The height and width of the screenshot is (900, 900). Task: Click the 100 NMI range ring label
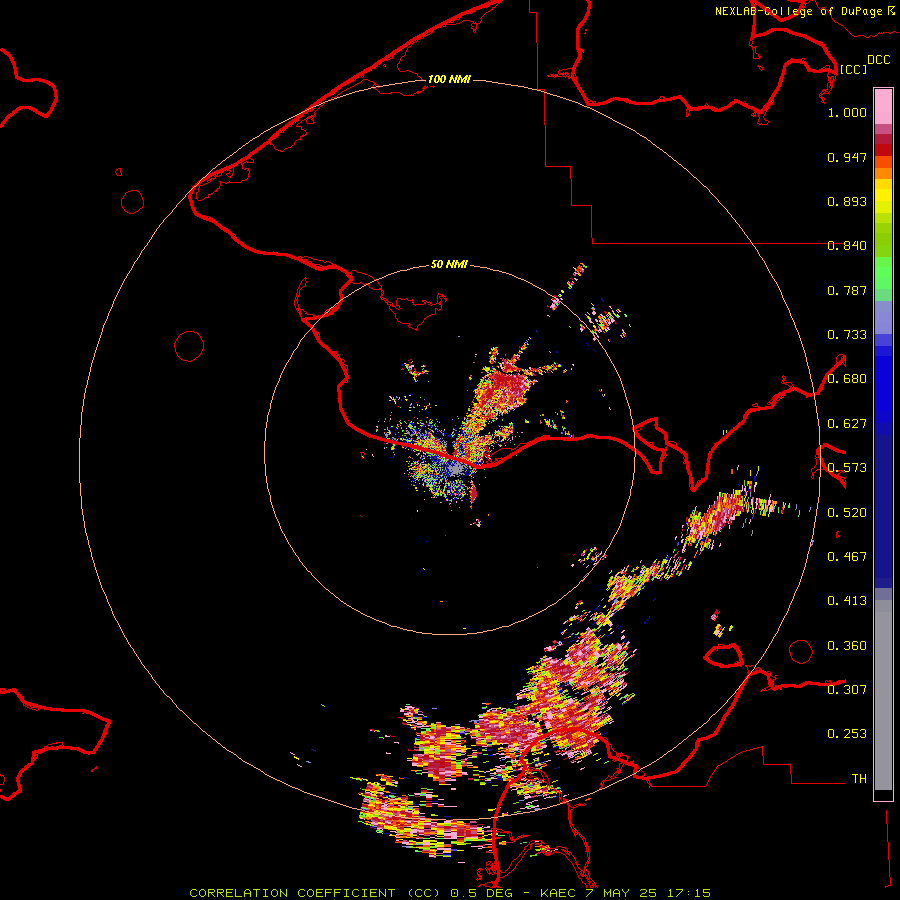tap(449, 79)
